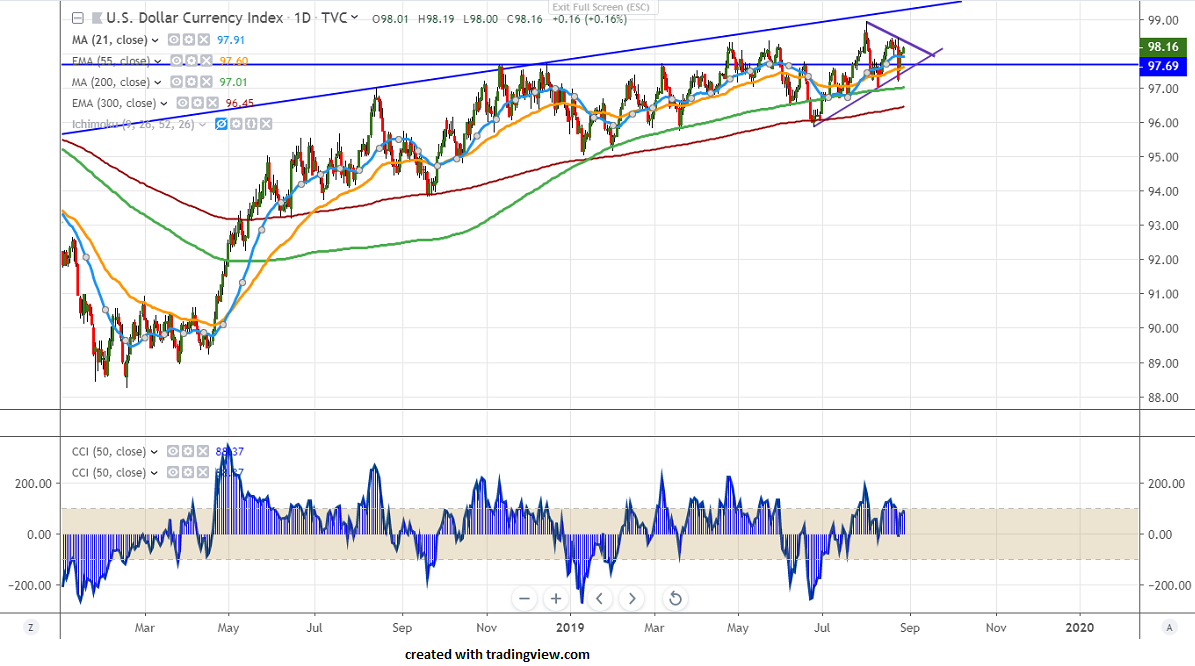Toggle auto scale with A button
The height and width of the screenshot is (666, 1195).
[1168, 627]
